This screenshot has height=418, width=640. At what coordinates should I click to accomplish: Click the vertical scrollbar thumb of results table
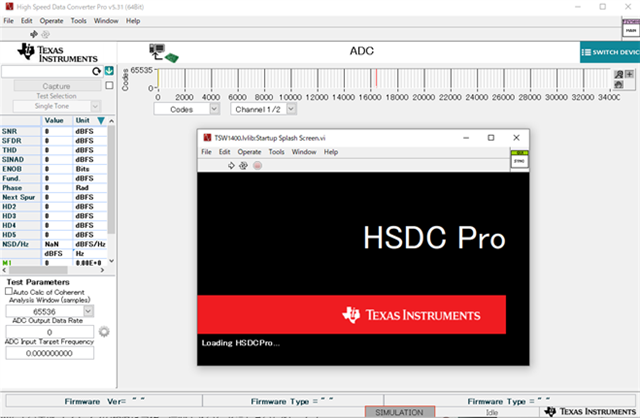(x=111, y=180)
